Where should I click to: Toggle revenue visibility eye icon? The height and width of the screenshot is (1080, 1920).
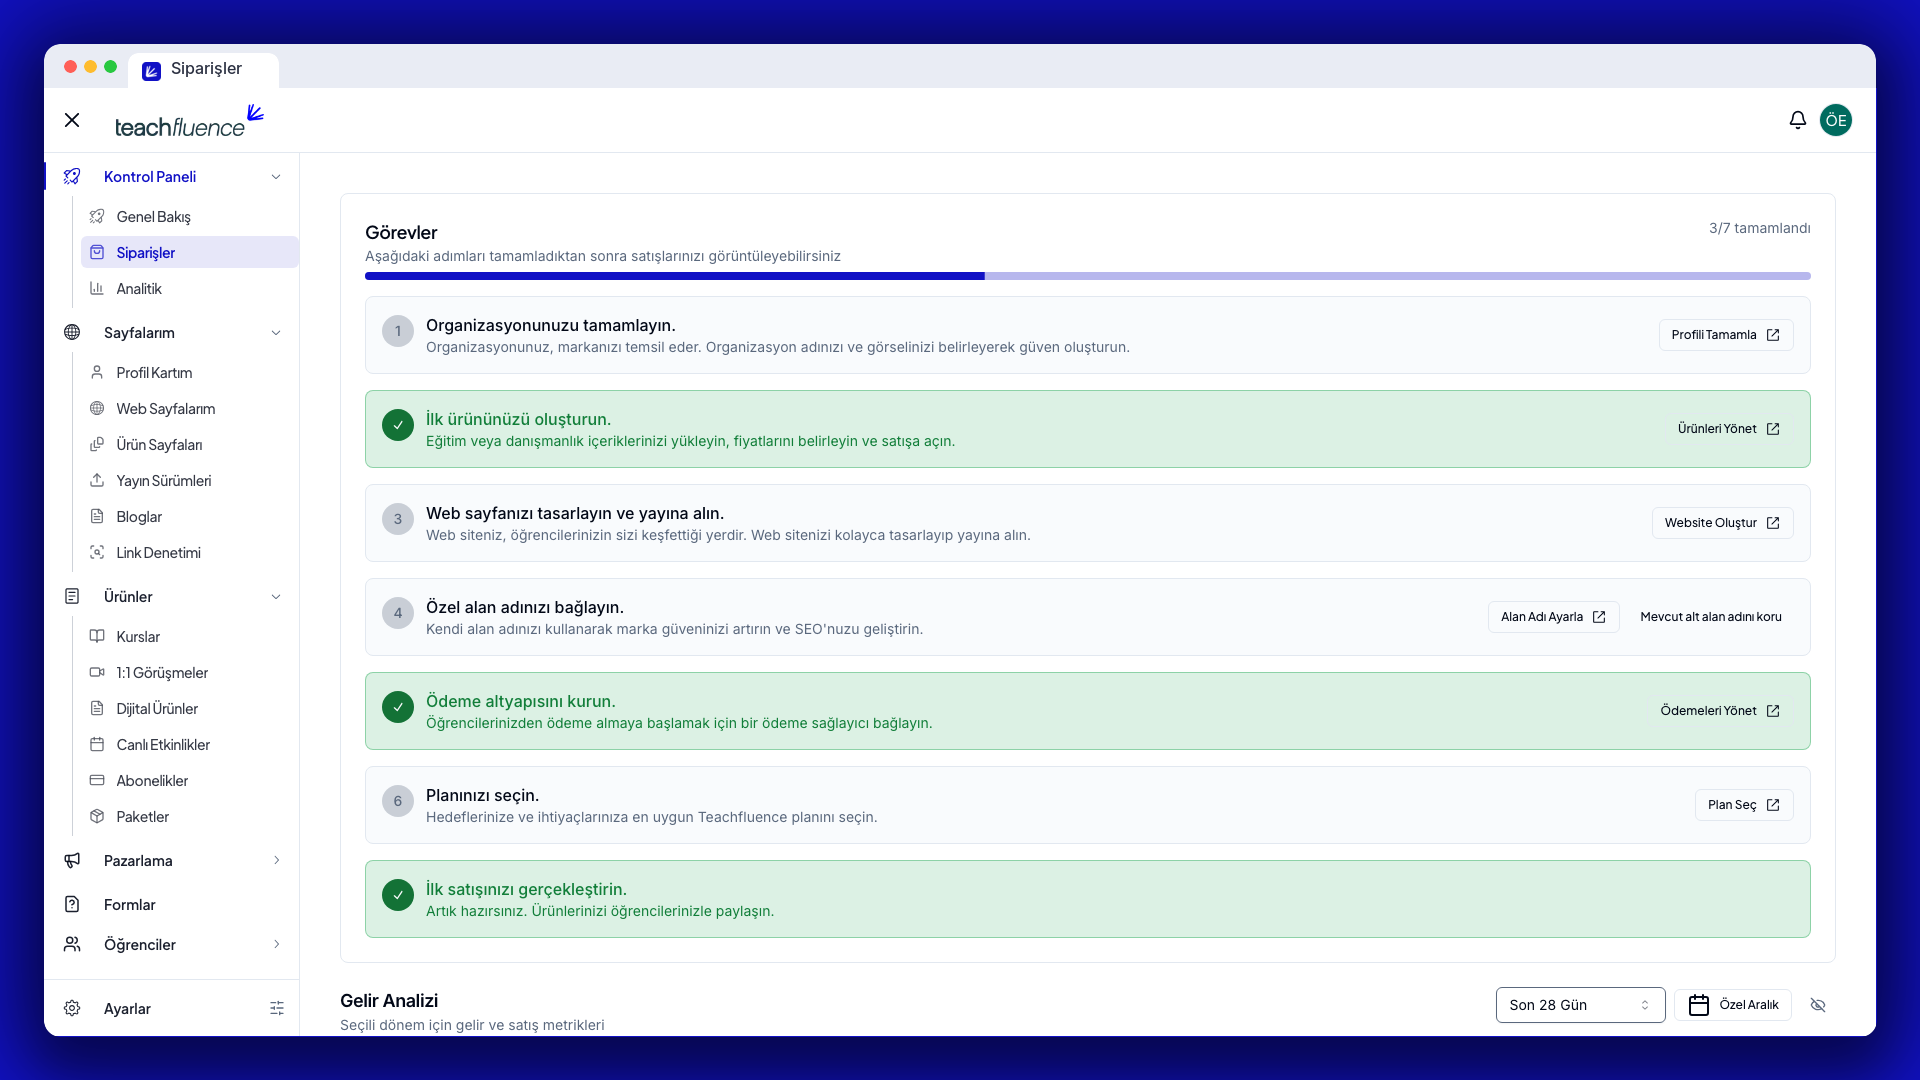tap(1818, 1005)
